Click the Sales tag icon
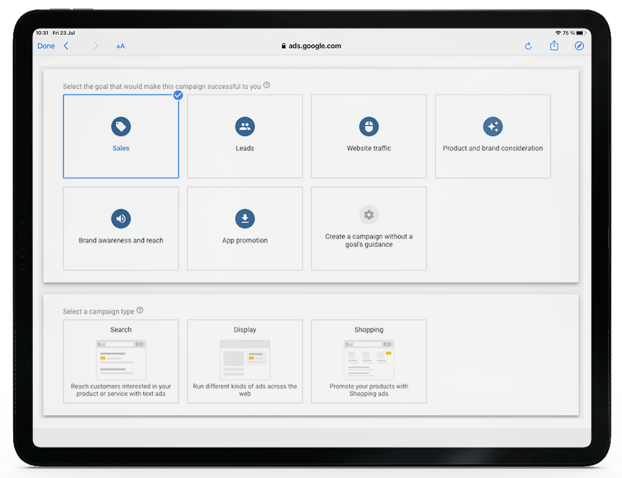Screen dimensions: 622x478 pyautogui.click(x=121, y=127)
